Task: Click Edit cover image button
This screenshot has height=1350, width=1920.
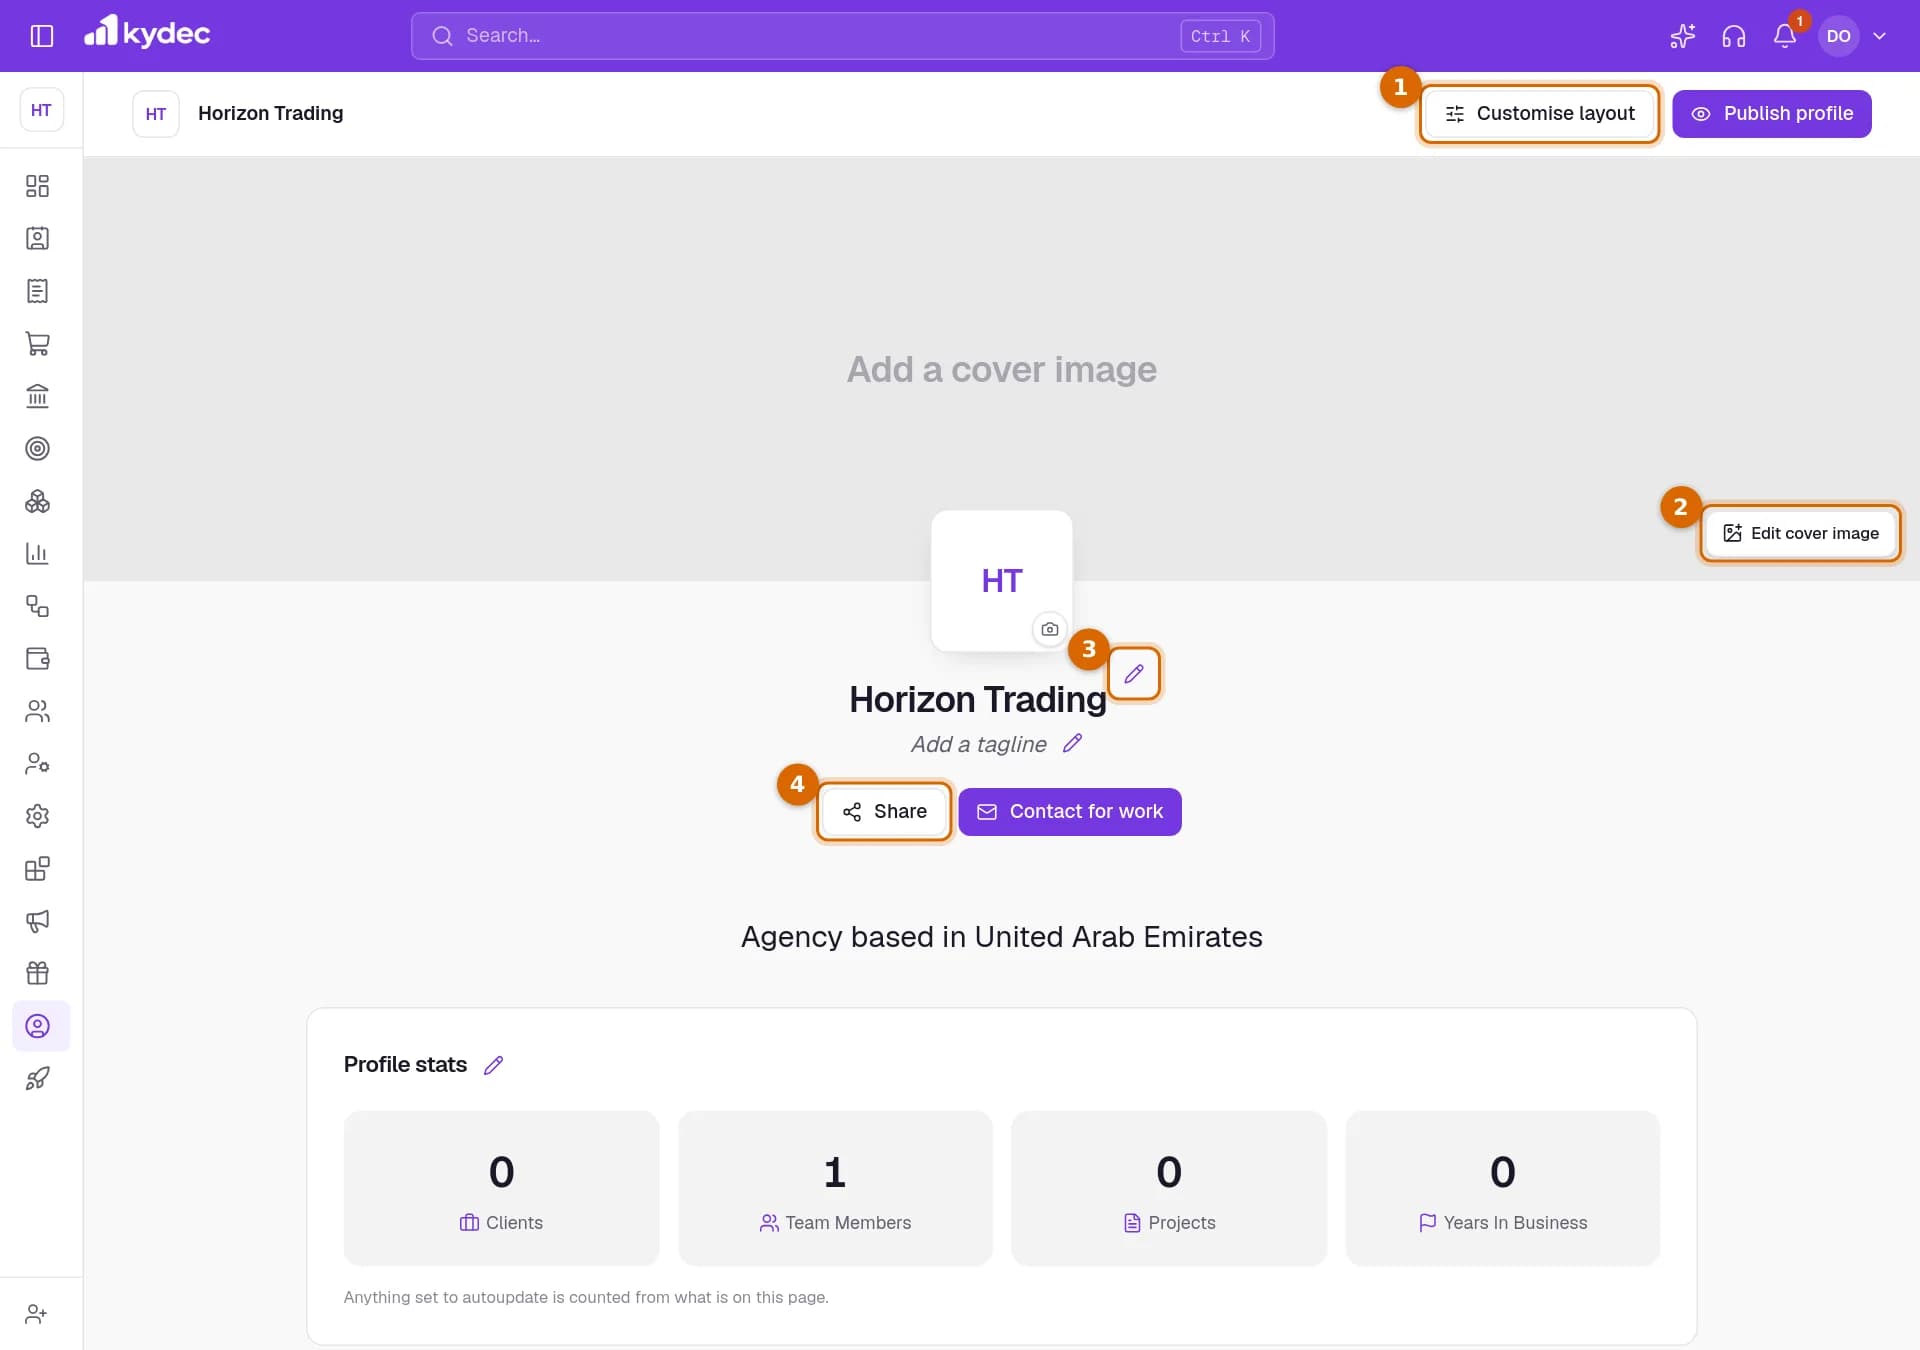Action: (x=1800, y=533)
